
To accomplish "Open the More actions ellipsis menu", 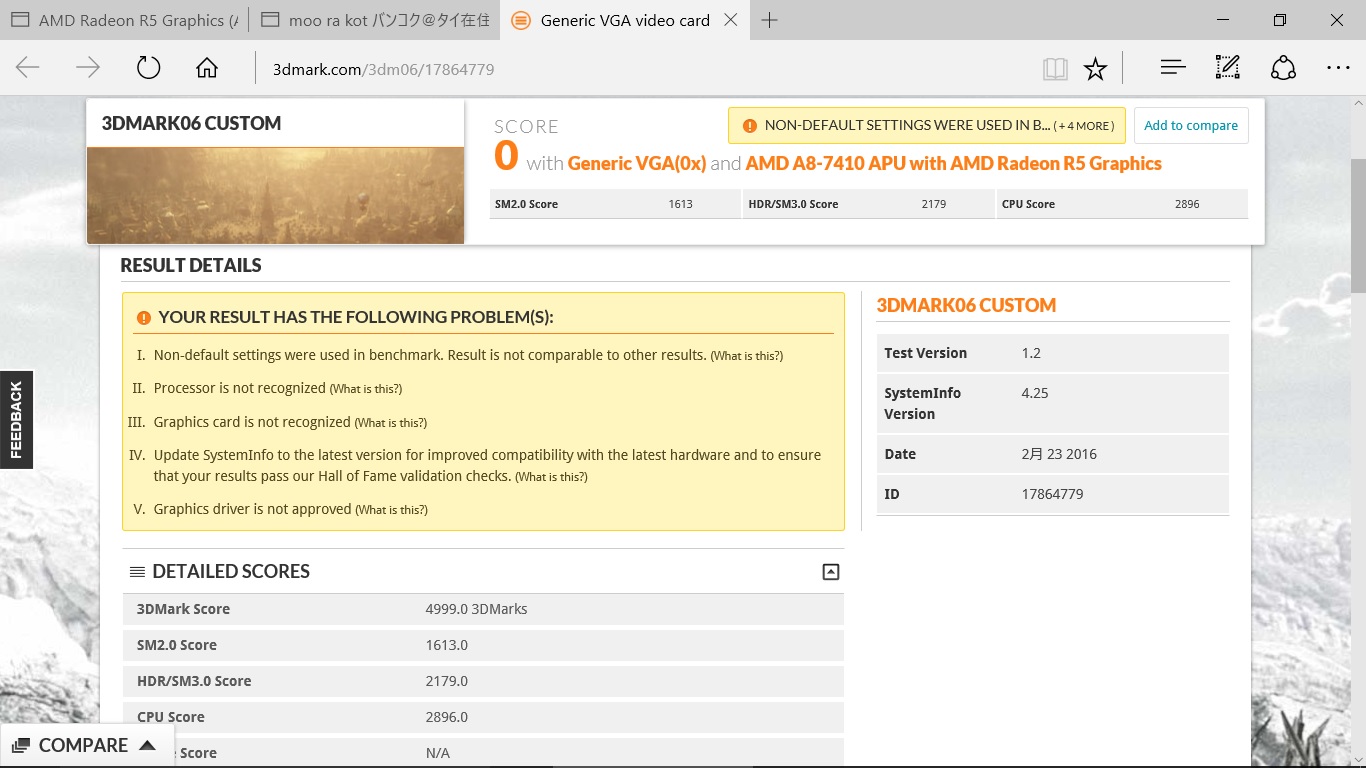I will point(1338,68).
